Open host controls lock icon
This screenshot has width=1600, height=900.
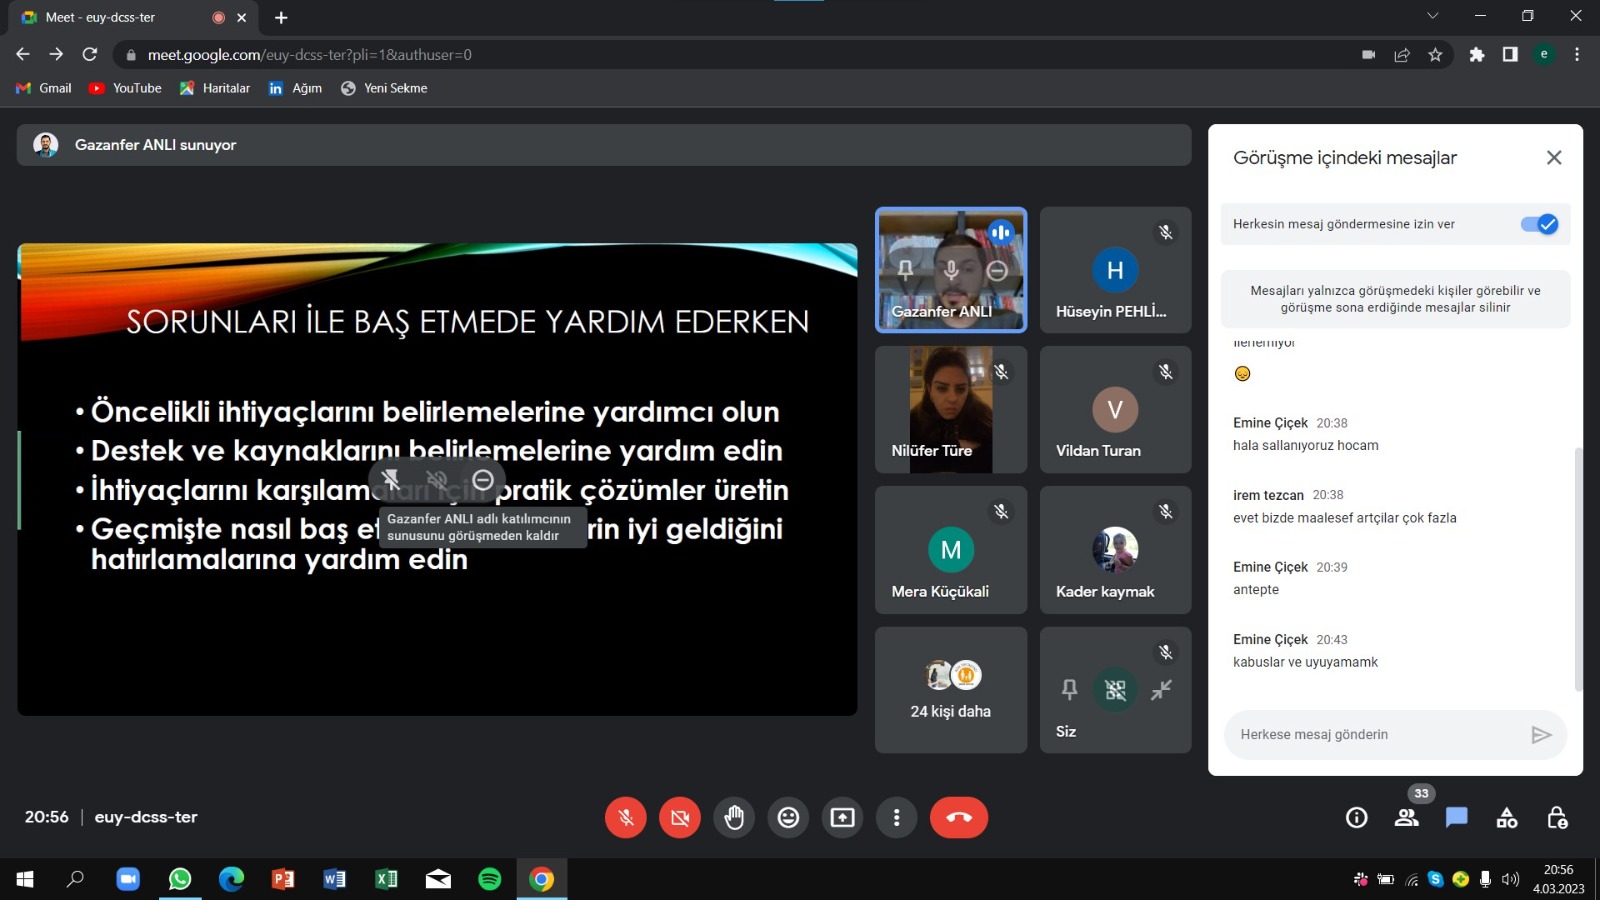tap(1556, 818)
